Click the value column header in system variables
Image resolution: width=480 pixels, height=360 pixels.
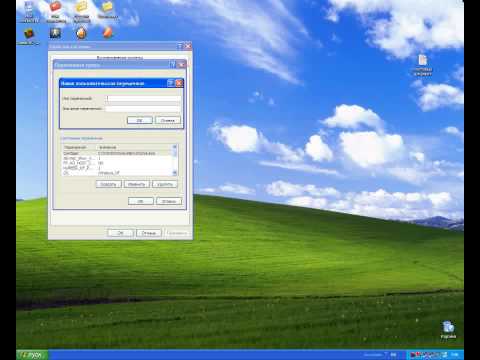click(134, 147)
